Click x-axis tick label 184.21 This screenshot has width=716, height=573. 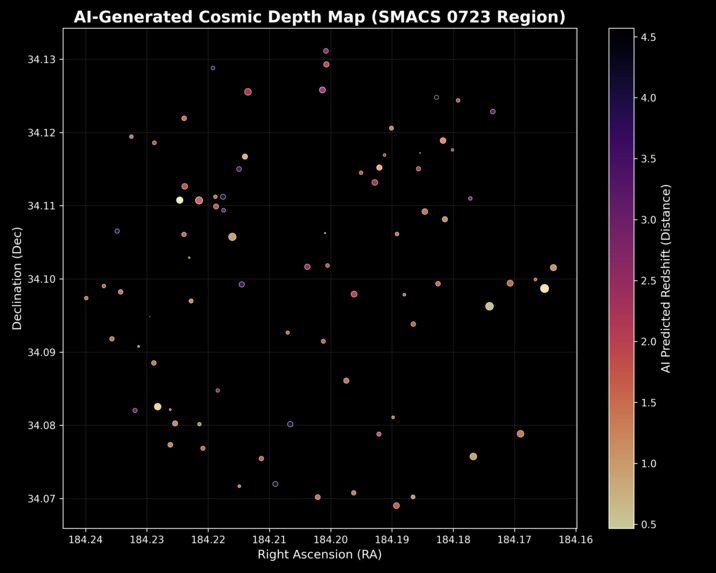tap(269, 540)
